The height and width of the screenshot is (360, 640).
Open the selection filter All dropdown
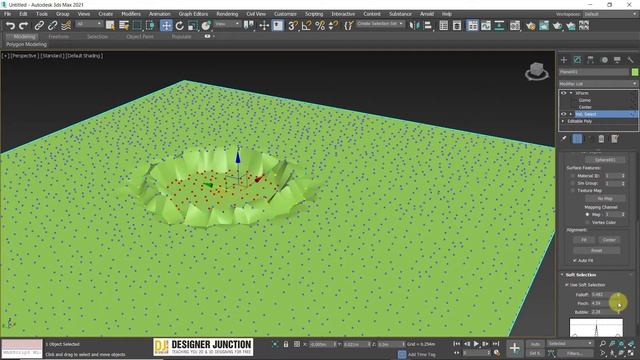[x=89, y=24]
